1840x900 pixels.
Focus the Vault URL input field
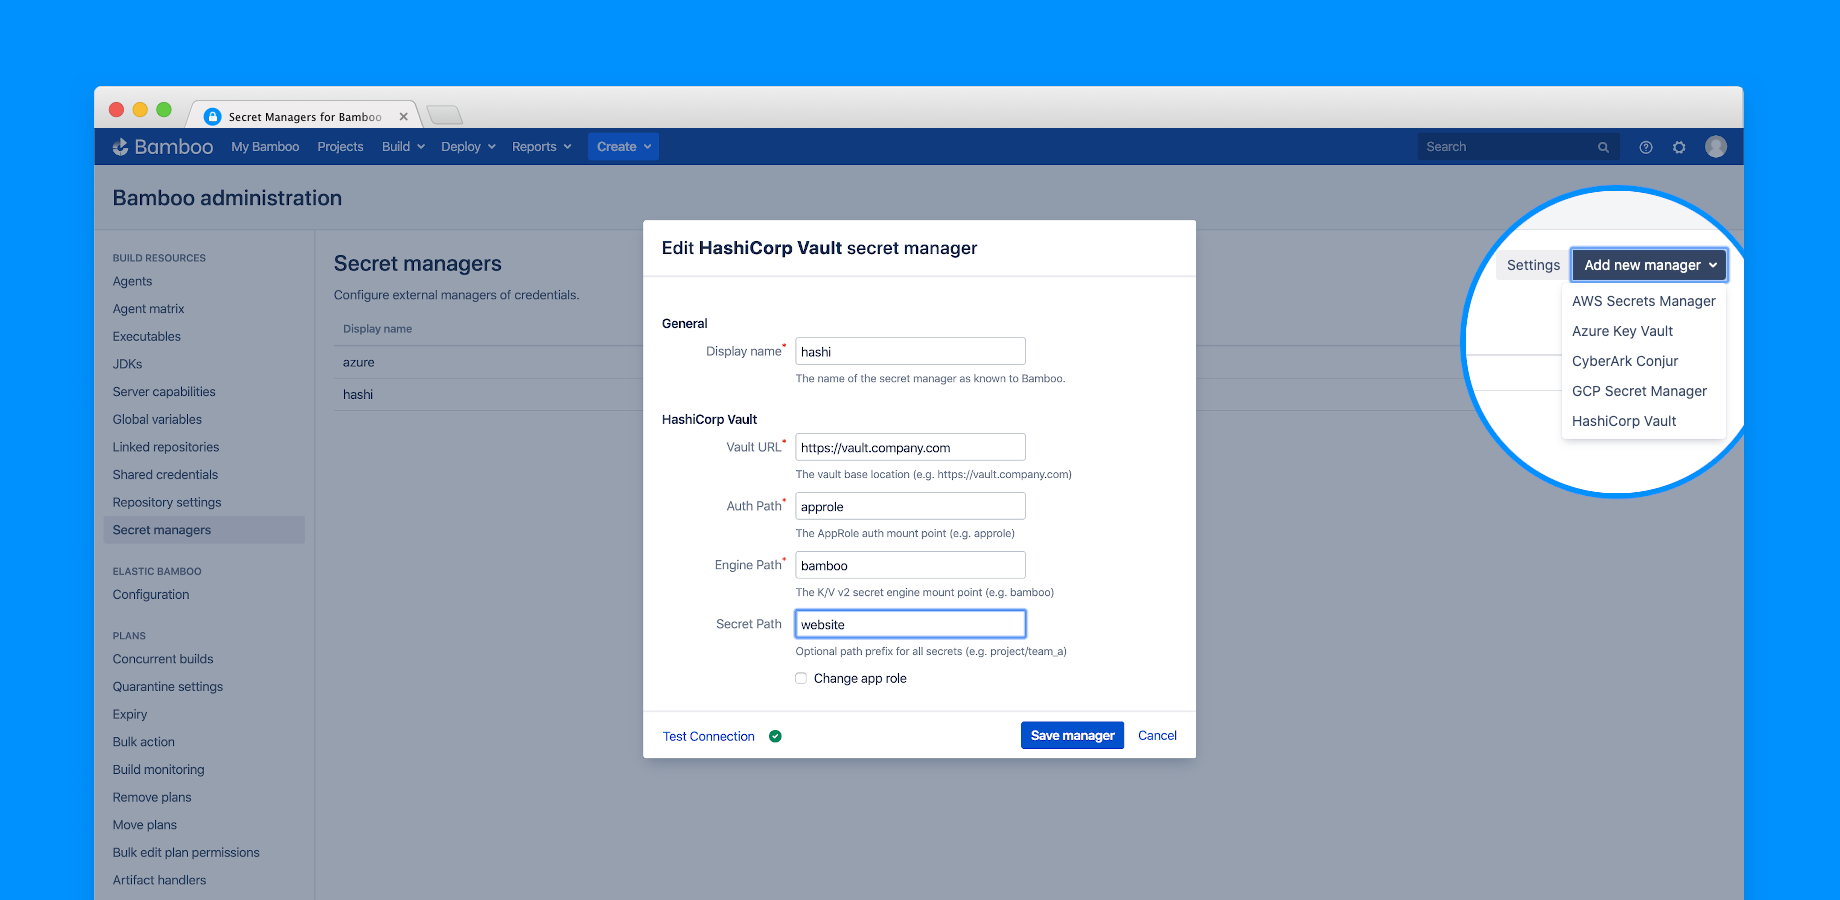click(910, 447)
